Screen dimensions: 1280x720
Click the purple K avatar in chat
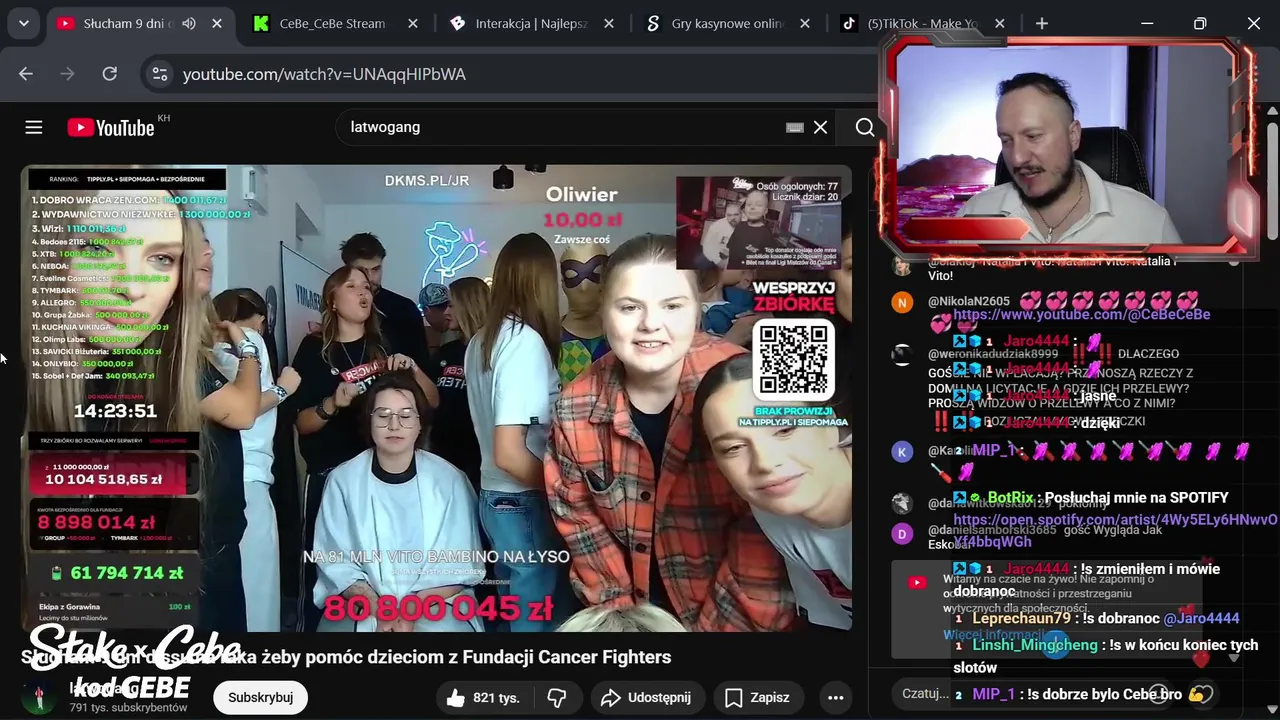point(902,452)
